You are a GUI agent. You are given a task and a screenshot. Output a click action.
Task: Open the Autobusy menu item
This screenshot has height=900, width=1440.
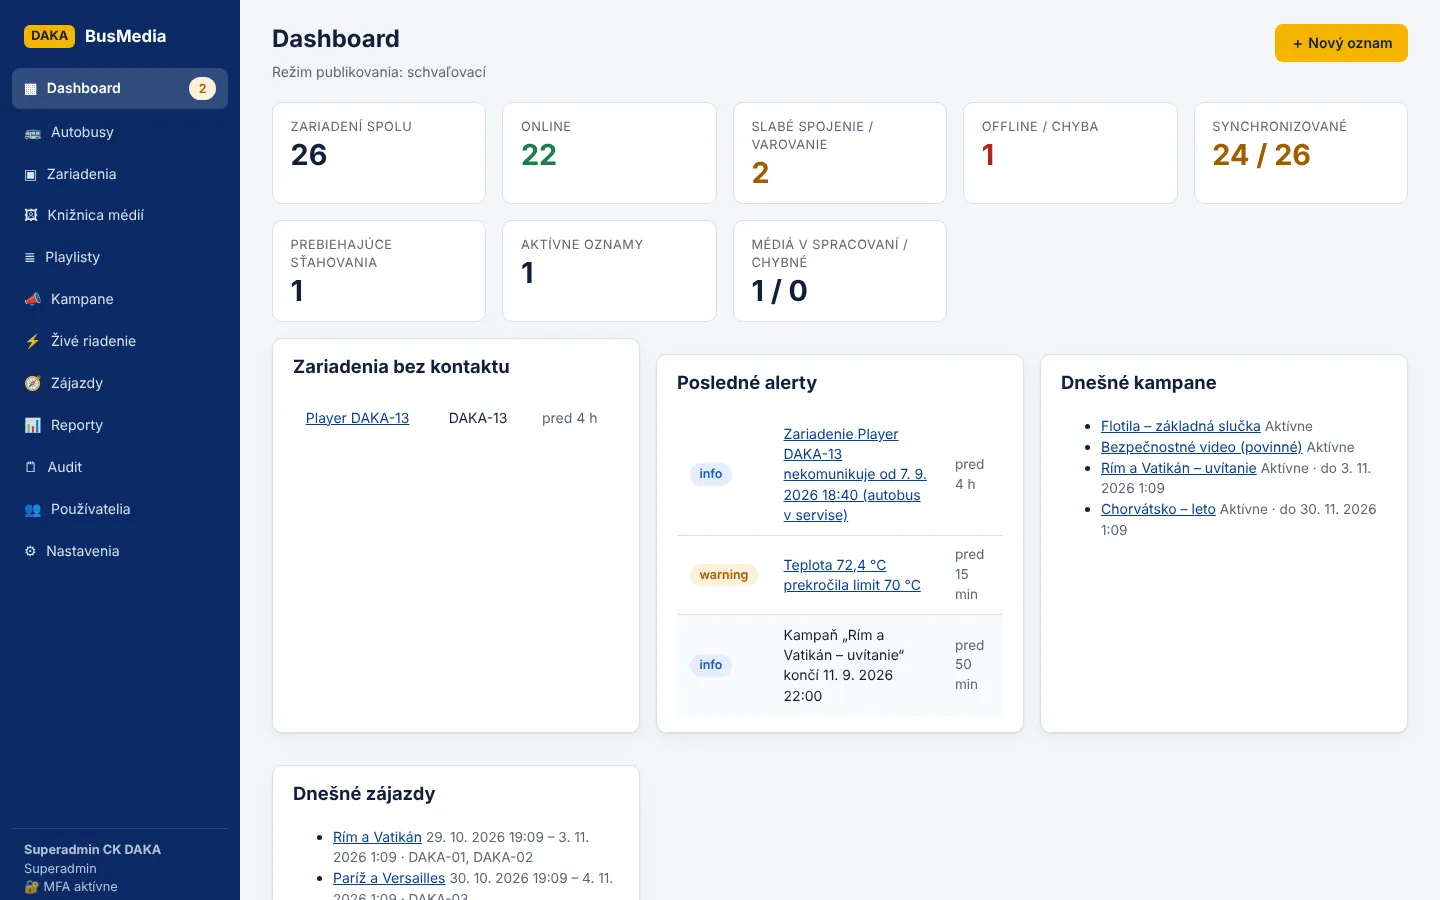click(x=120, y=132)
